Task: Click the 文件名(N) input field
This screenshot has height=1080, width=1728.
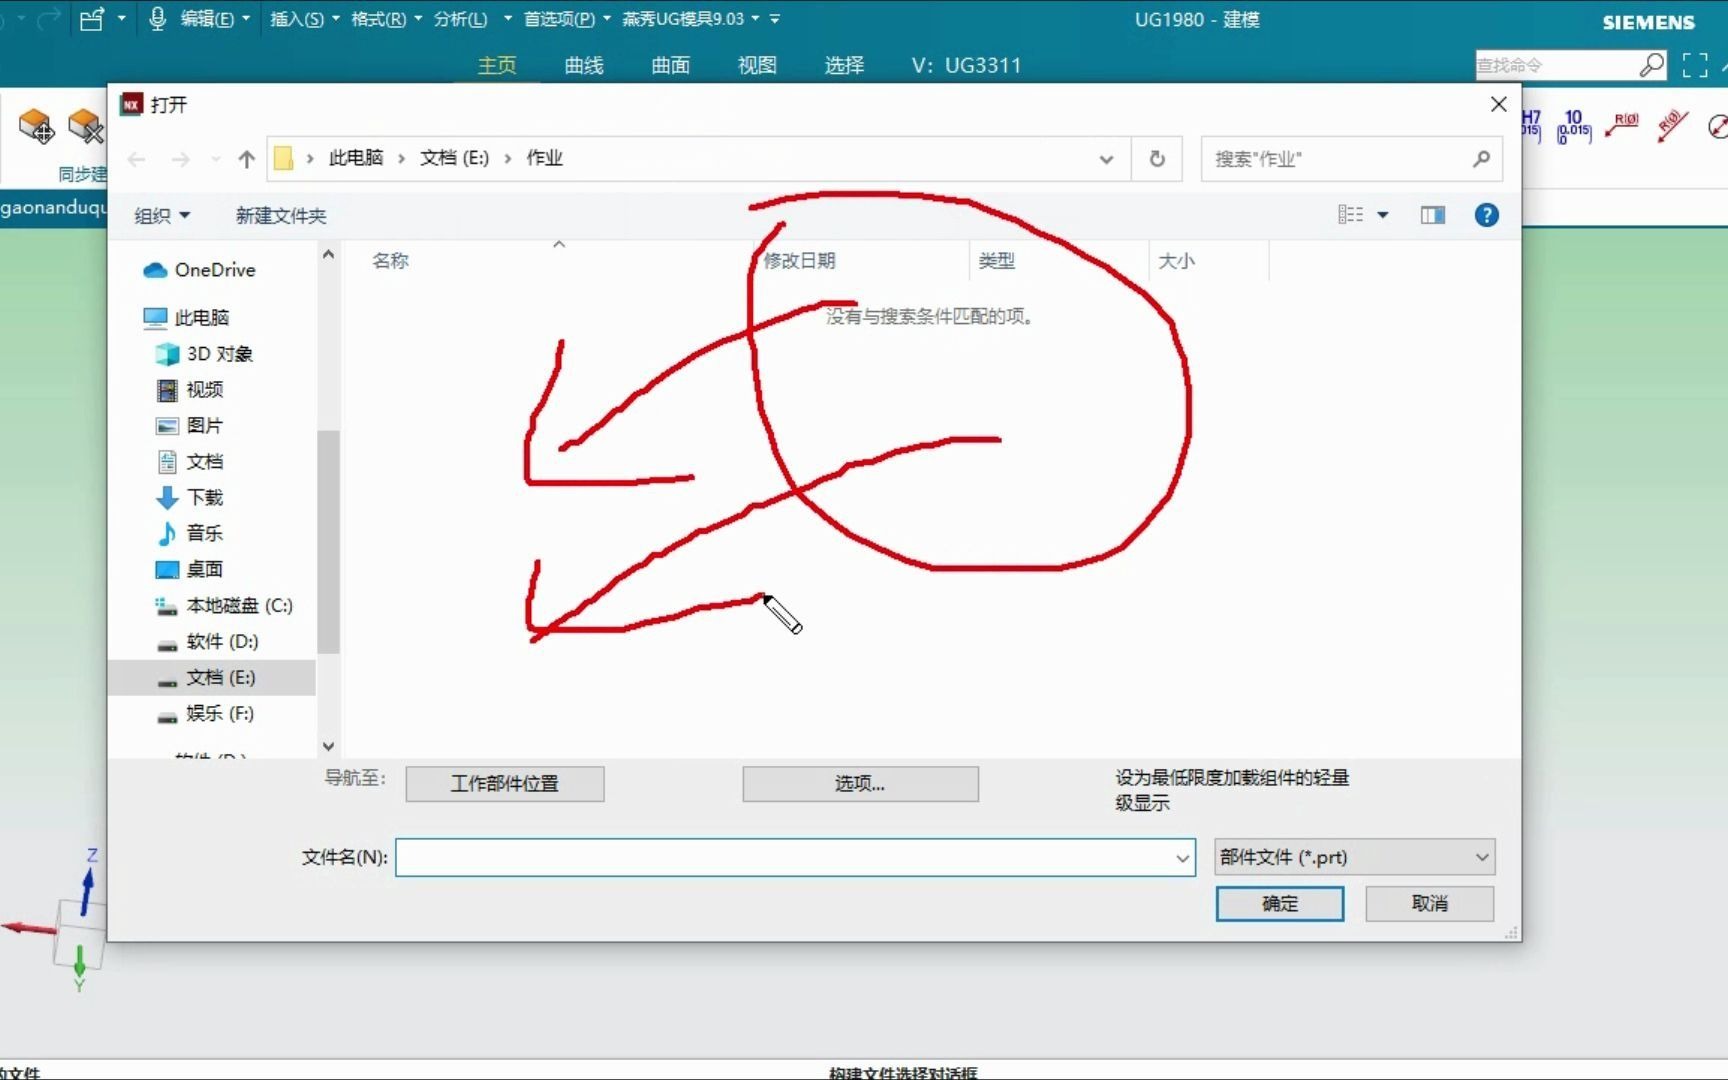Action: tap(795, 858)
